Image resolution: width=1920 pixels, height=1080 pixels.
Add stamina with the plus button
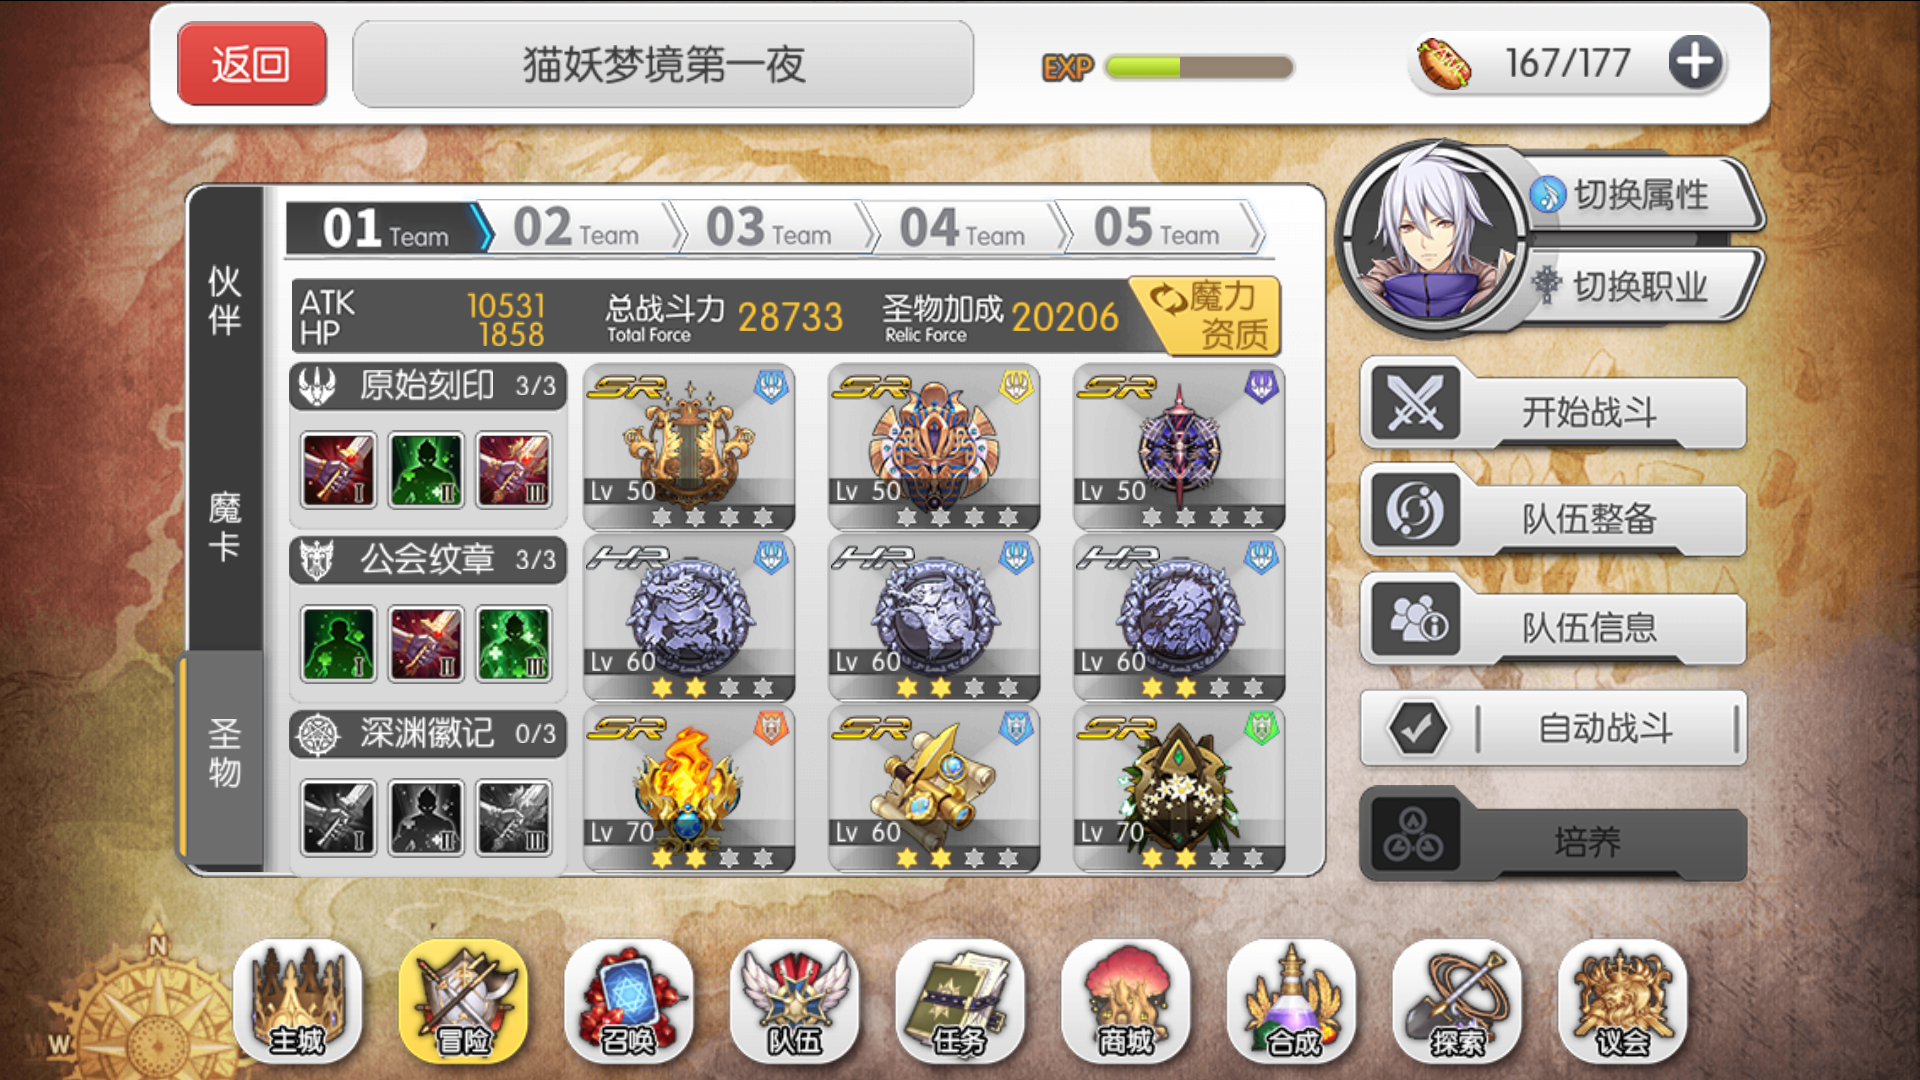[x=1695, y=63]
